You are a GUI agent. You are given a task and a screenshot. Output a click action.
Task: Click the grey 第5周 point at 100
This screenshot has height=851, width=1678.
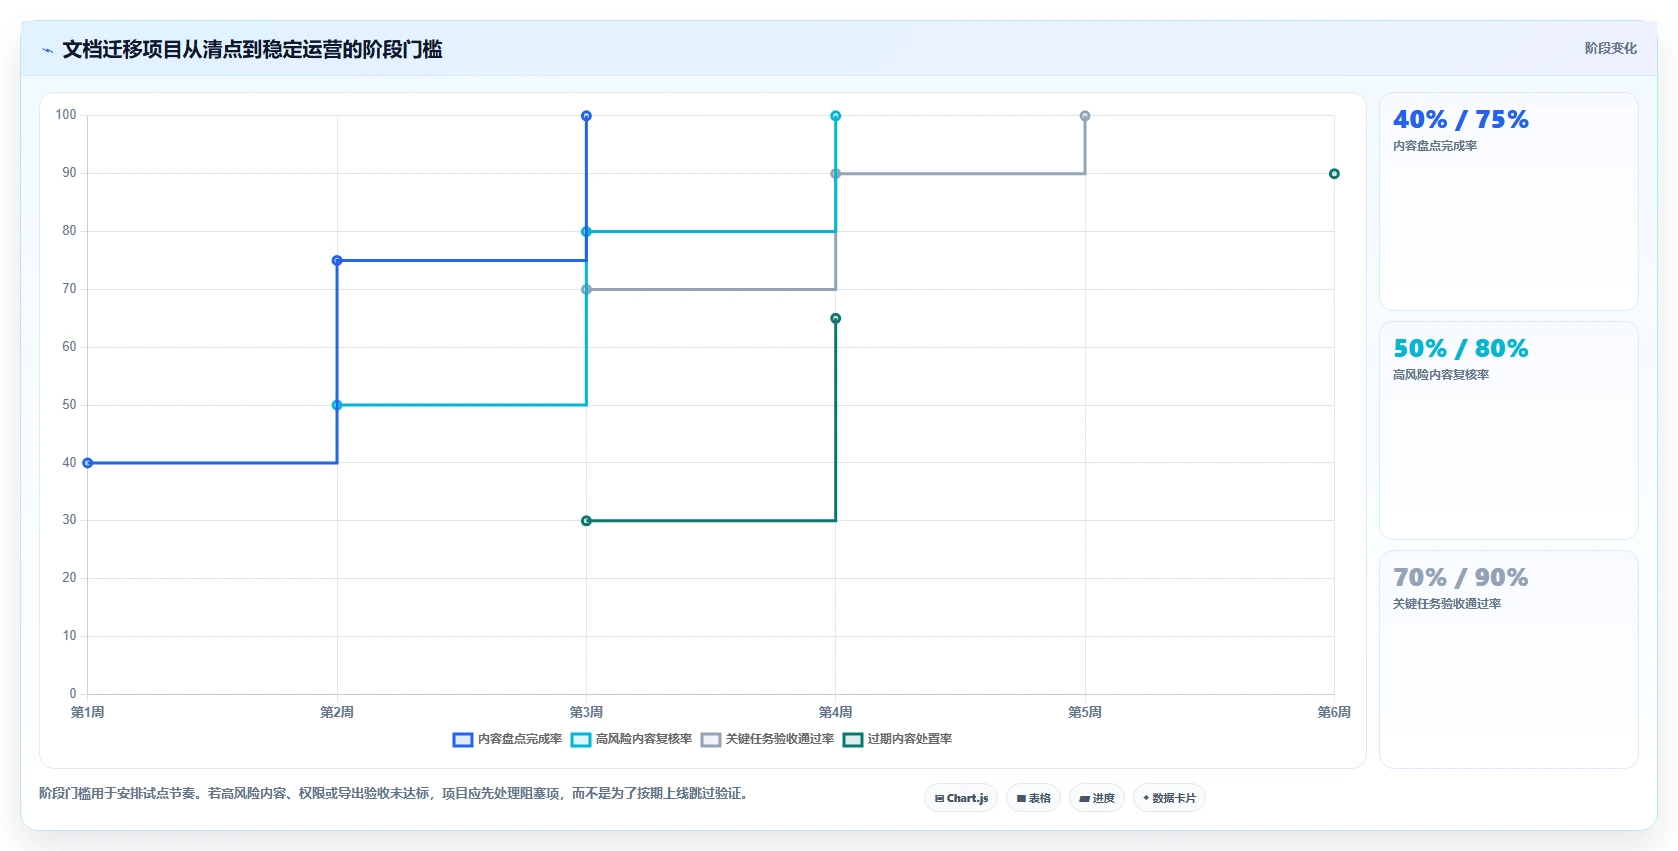1085,116
